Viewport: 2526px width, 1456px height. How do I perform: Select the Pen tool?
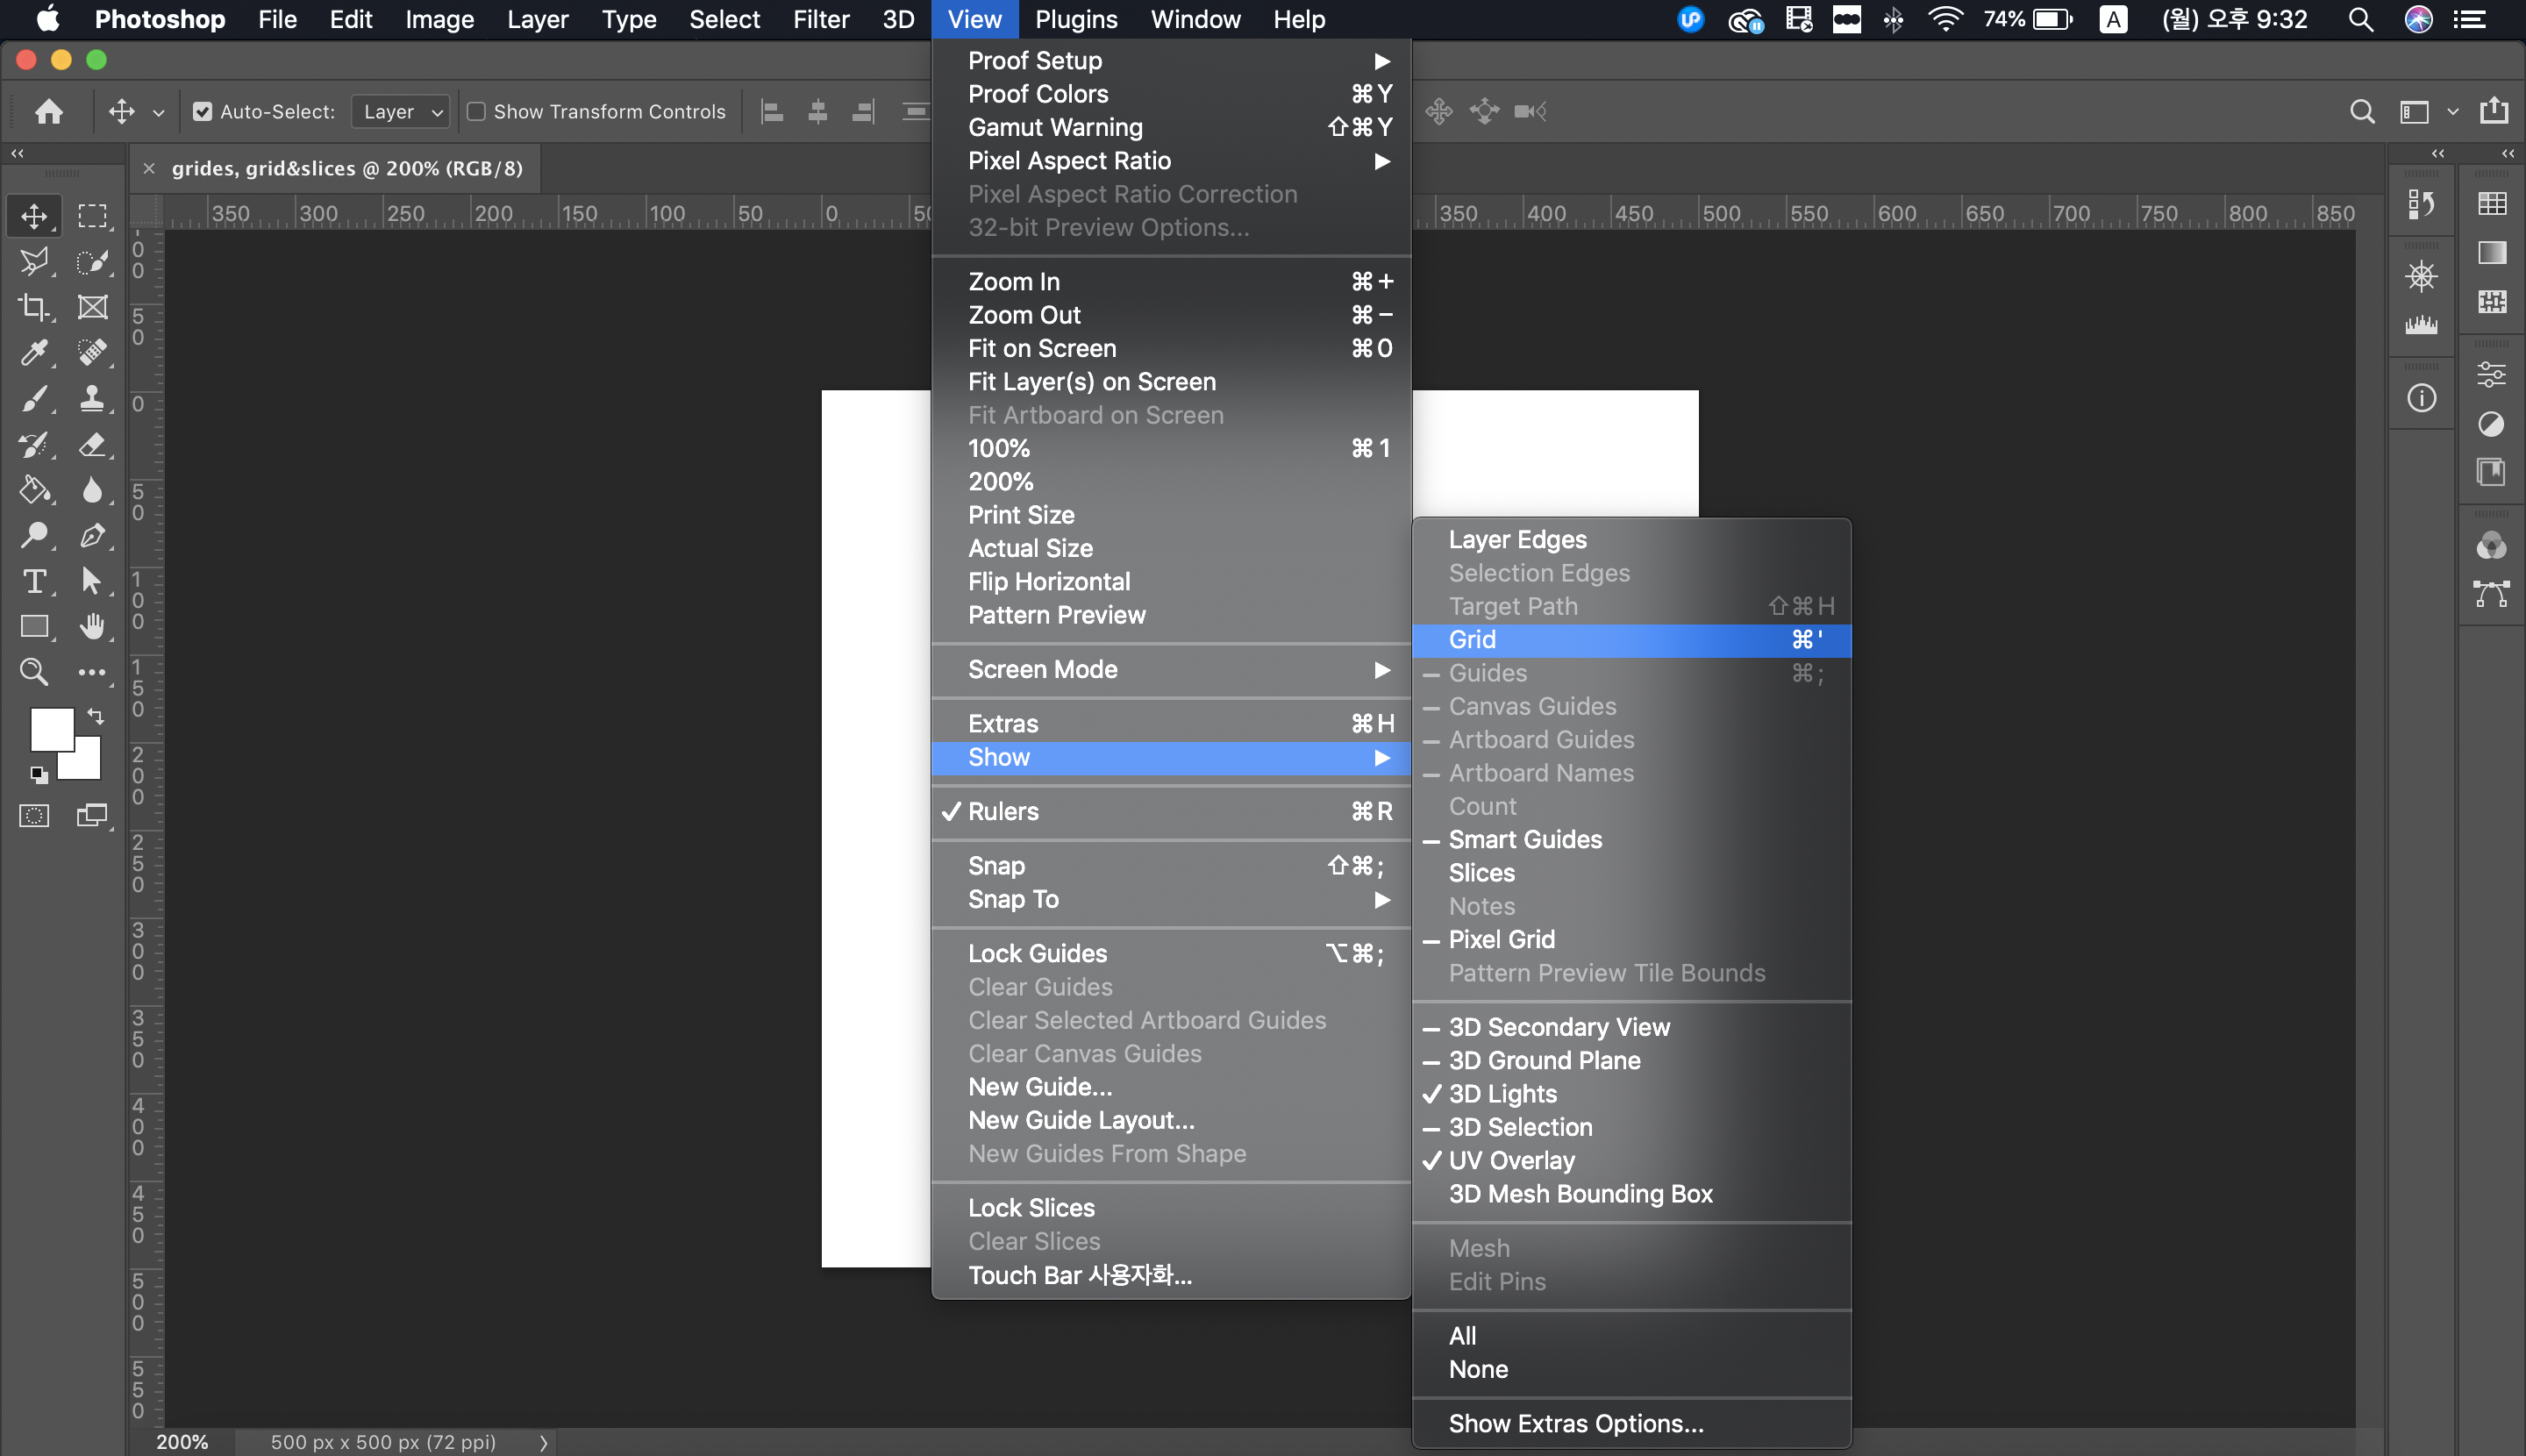point(92,536)
